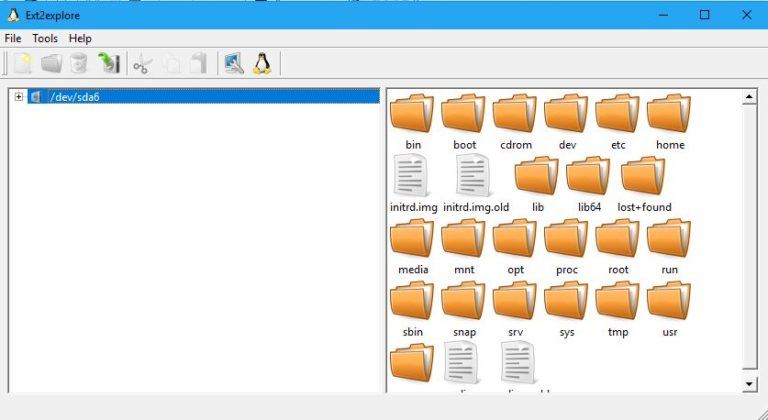Select the root folder icon
Image resolution: width=768 pixels, height=420 pixels.
coord(618,238)
